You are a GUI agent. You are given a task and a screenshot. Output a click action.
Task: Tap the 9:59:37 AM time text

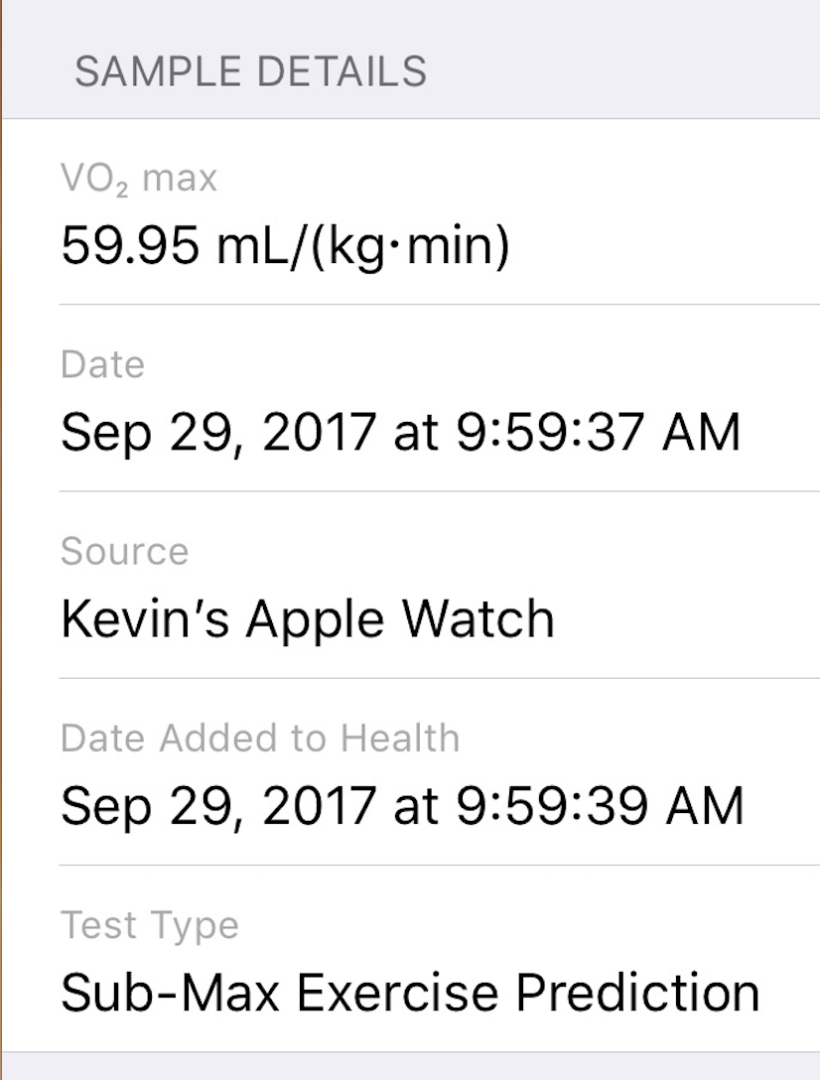(598, 433)
